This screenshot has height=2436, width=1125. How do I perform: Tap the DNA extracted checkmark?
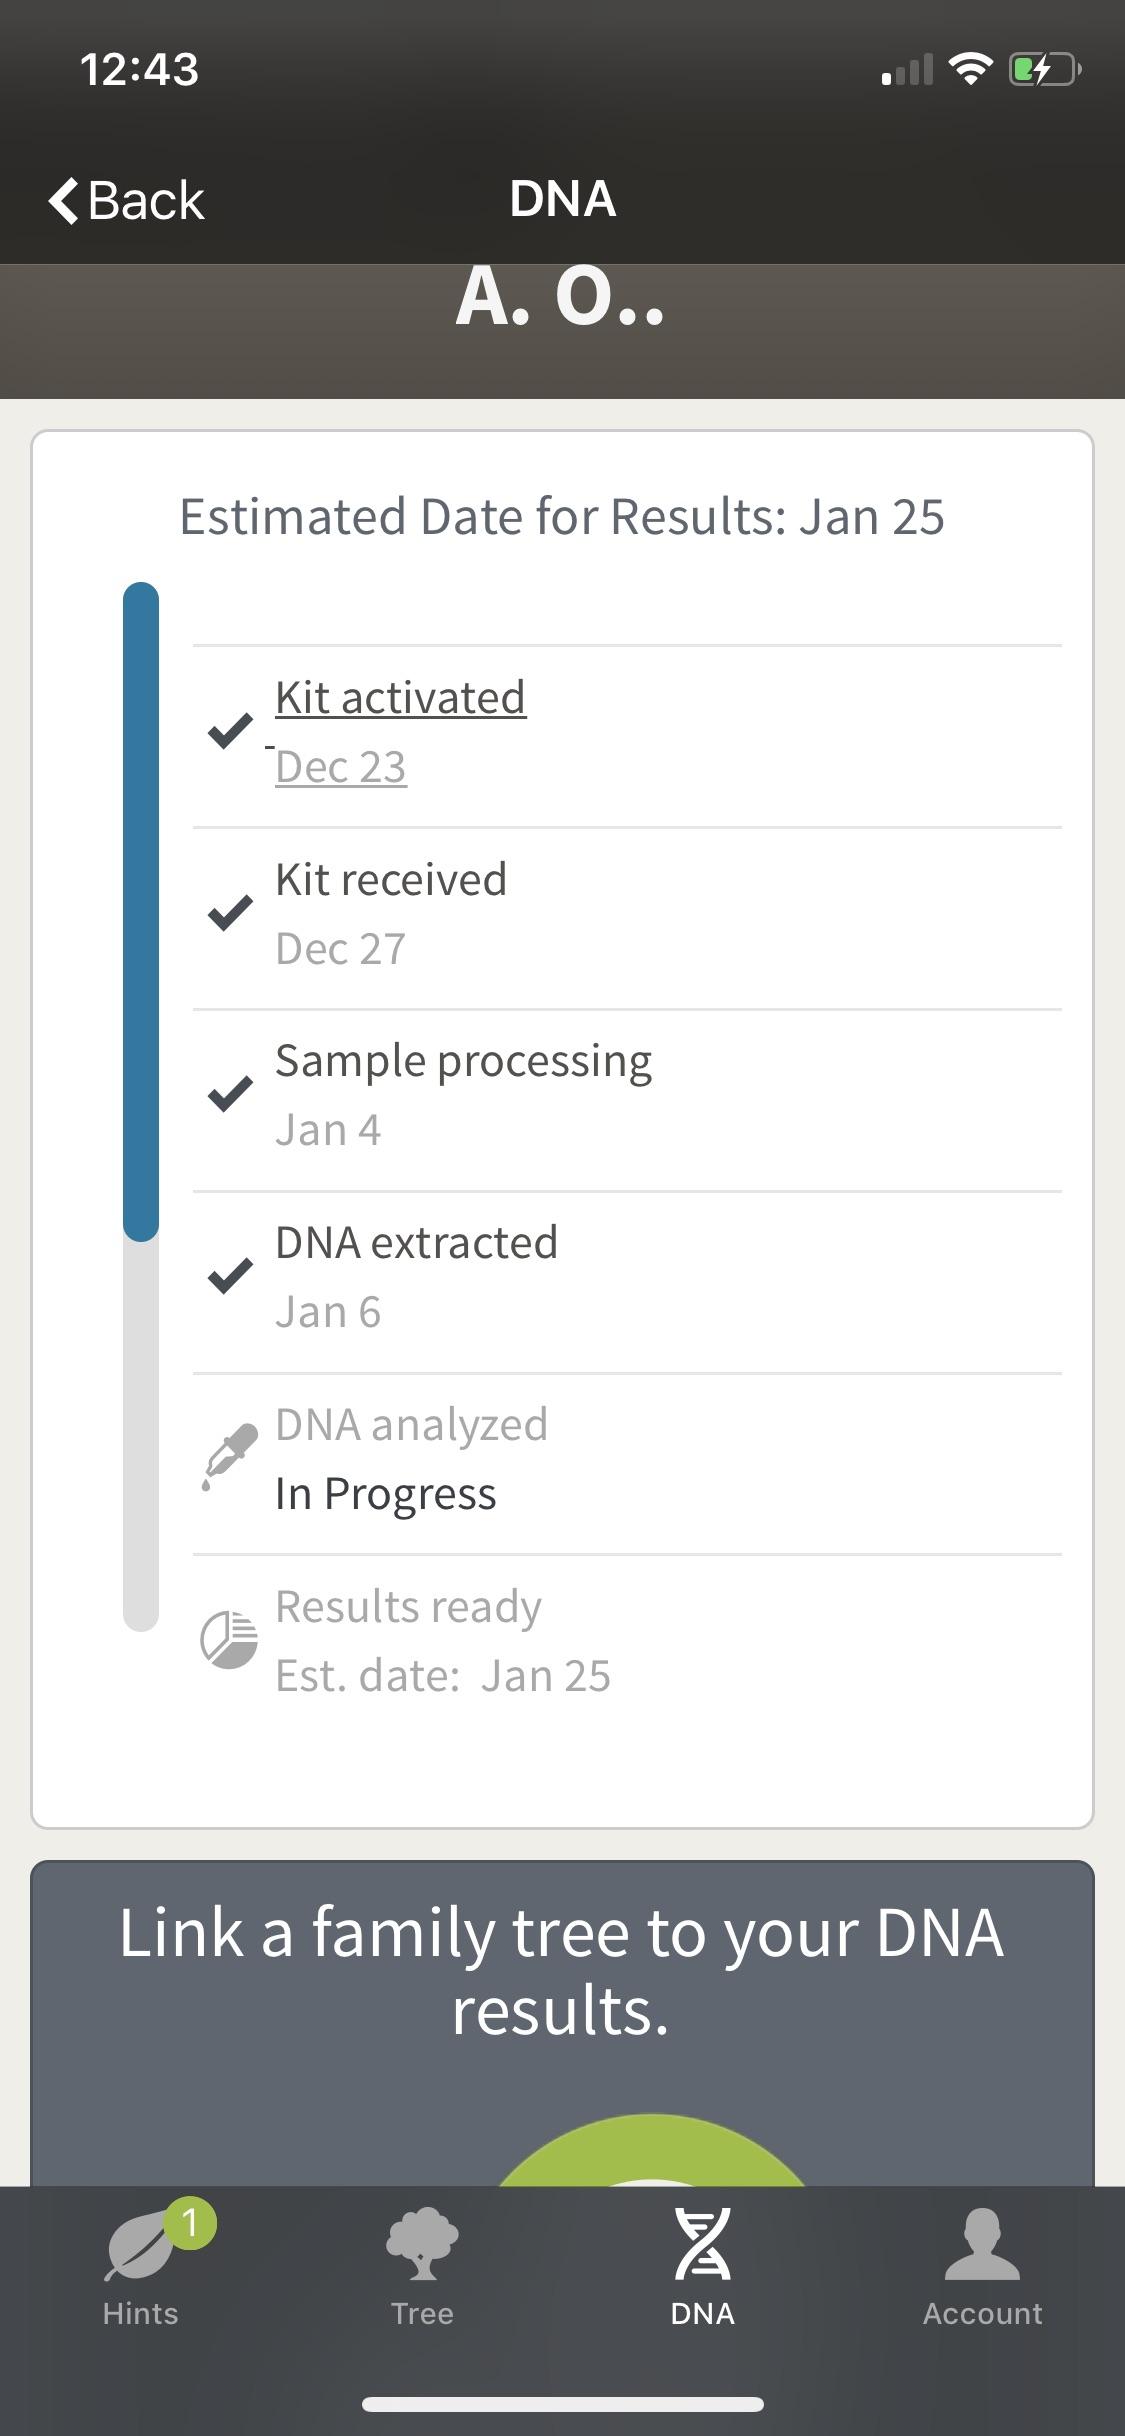230,1276
